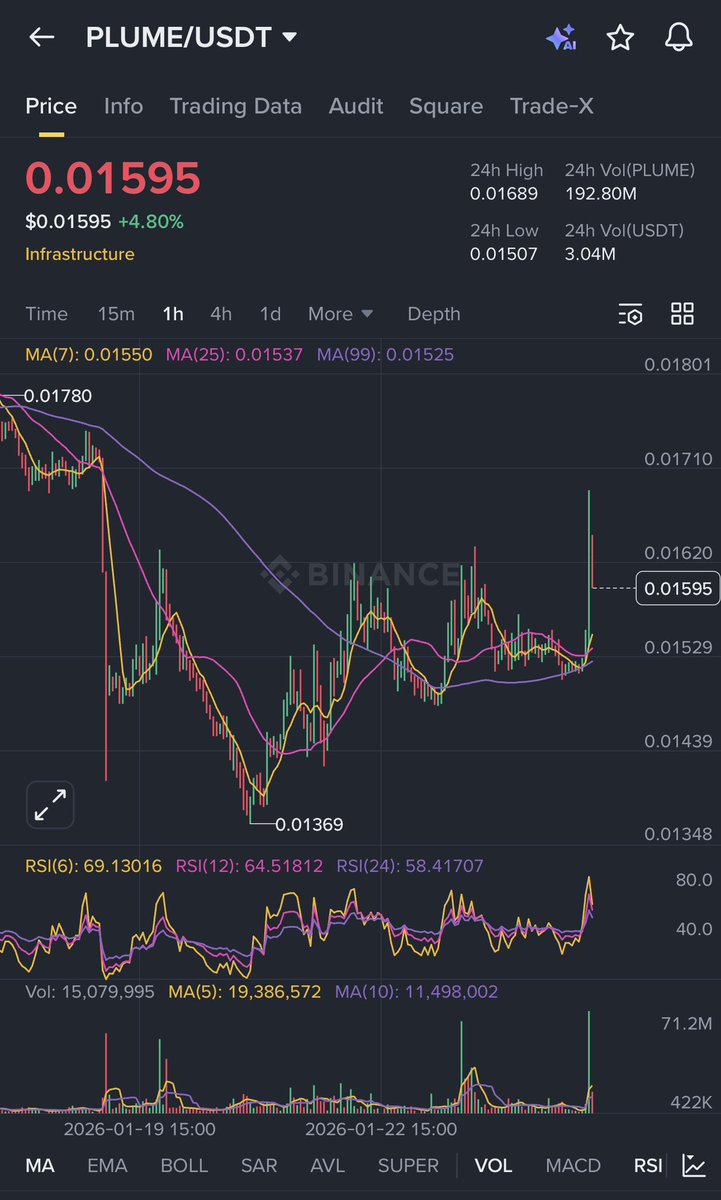Tap the RSI(12): 64.51812 legend

pos(249,866)
